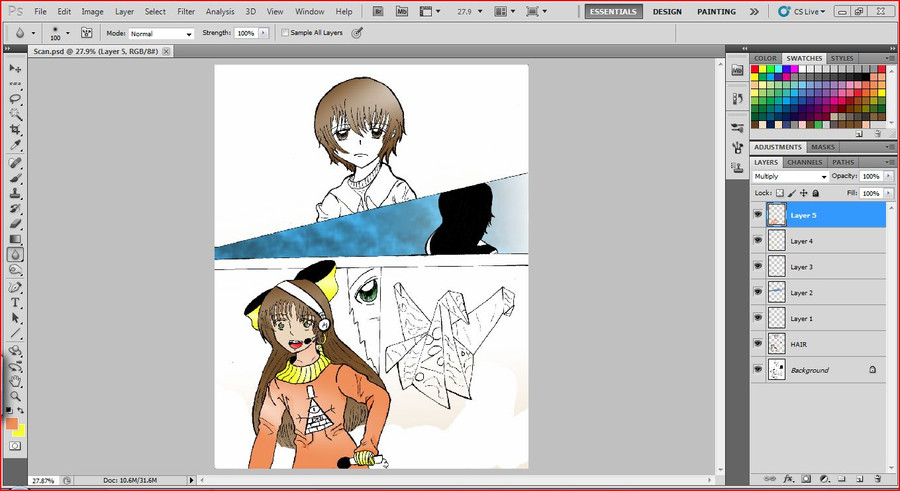Select the Move tool
Image resolution: width=900 pixels, height=491 pixels.
click(15, 69)
